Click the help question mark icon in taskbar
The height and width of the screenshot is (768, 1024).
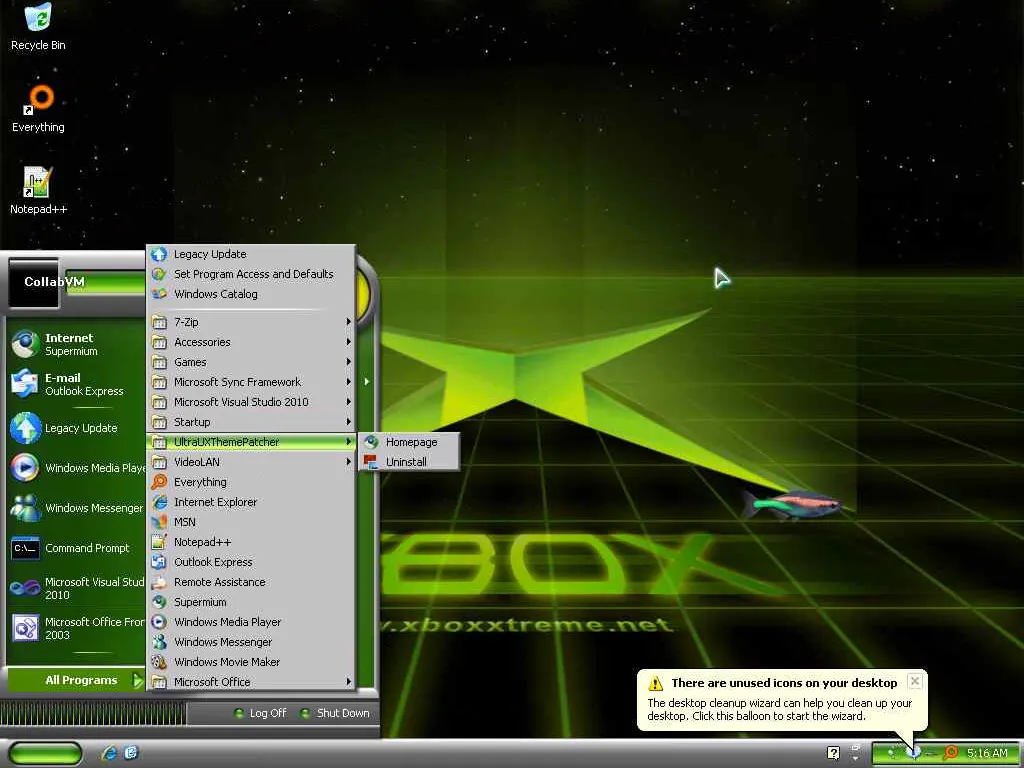pyautogui.click(x=833, y=753)
